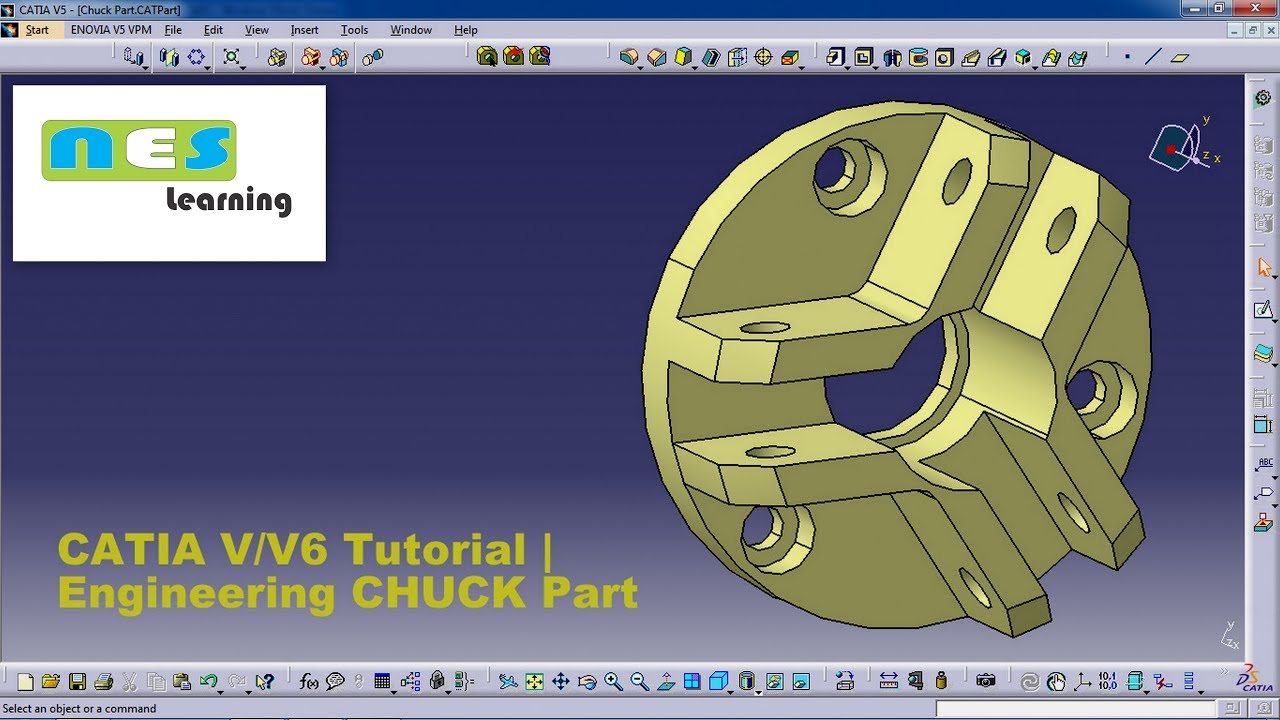Start the Sketcher from right sidebar
Screen dimensions: 1280x720
point(1263,310)
